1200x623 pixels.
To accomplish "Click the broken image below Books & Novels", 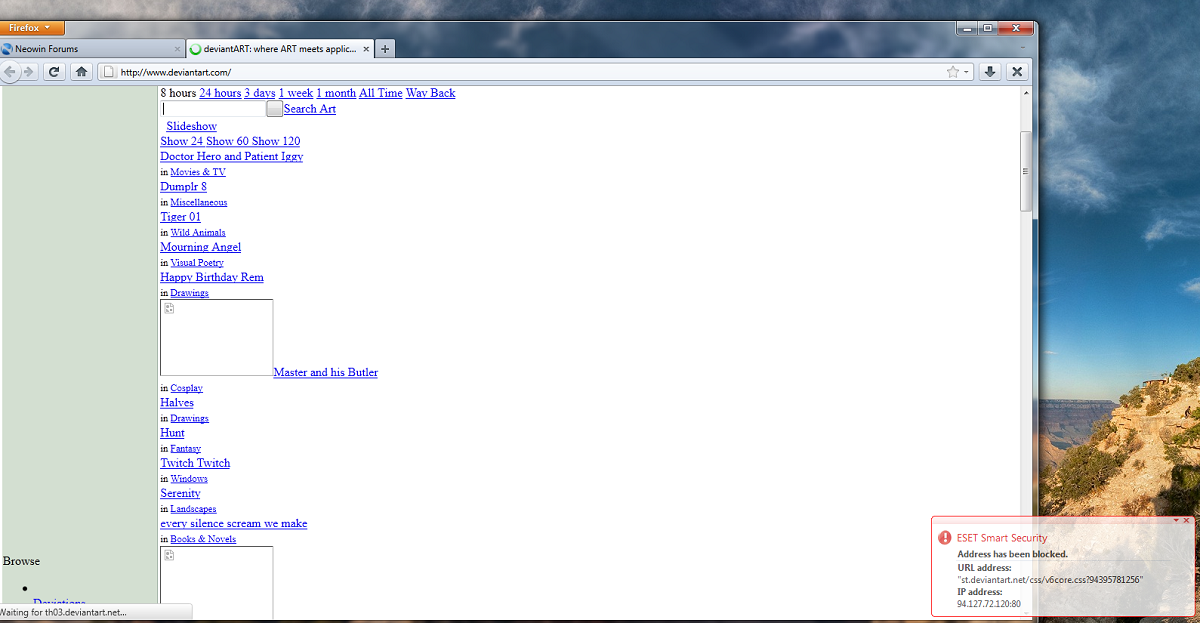I will point(216,583).
